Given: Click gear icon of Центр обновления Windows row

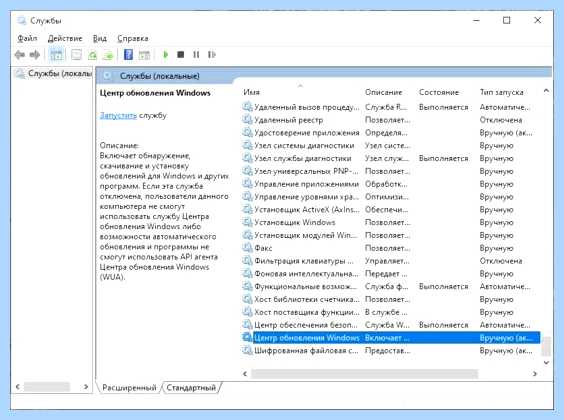Looking at the screenshot, I should (247, 337).
